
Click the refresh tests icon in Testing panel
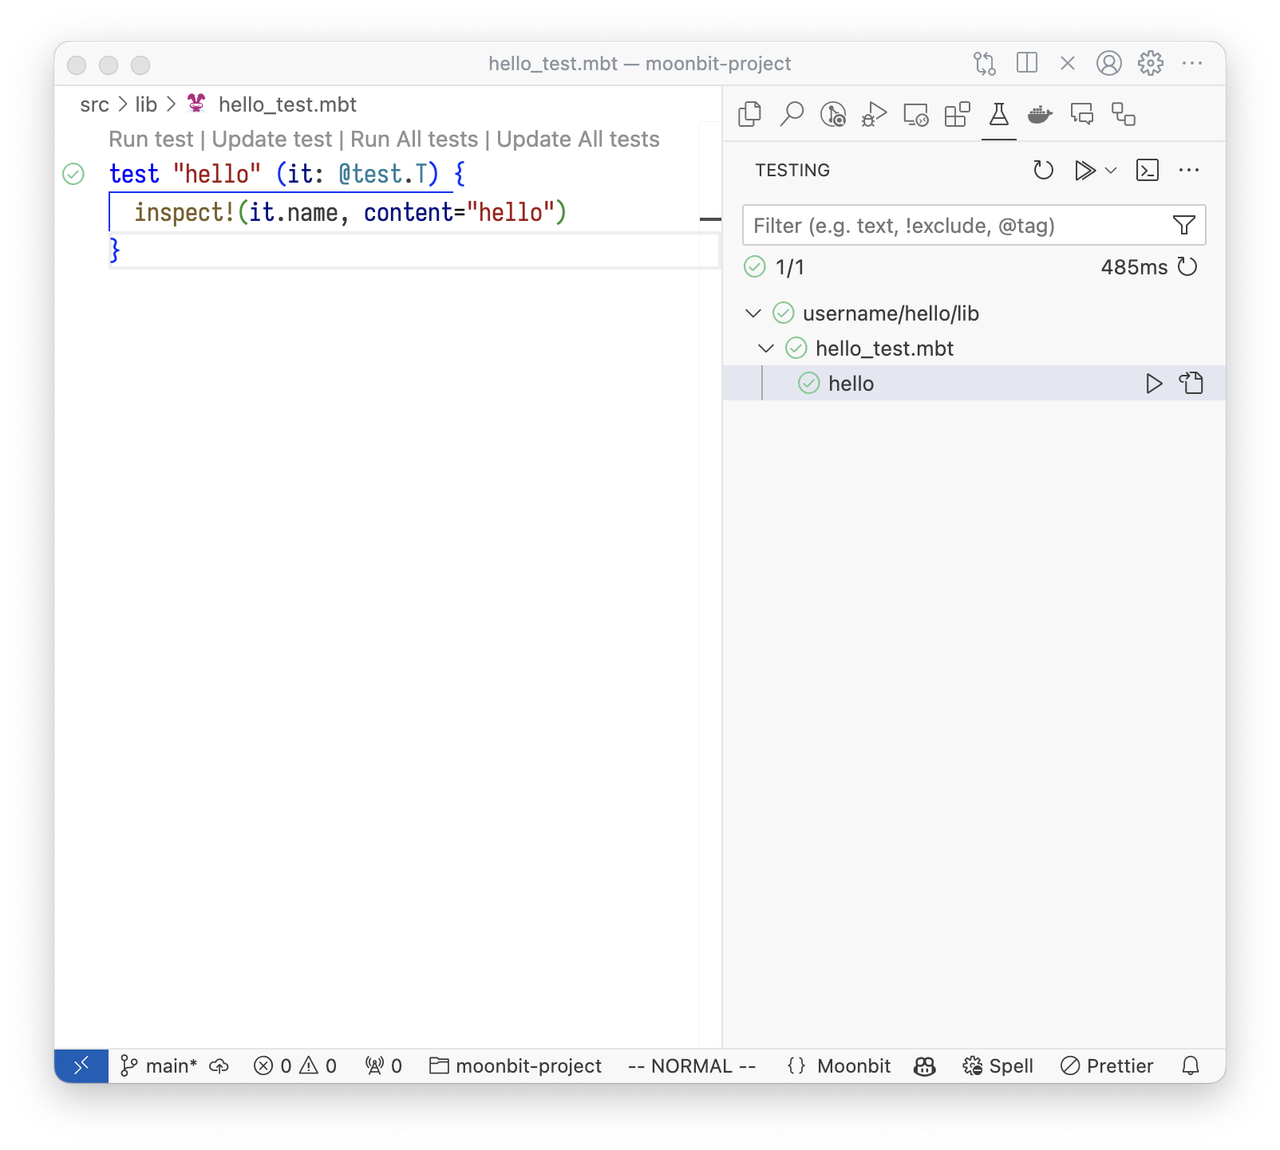click(x=1043, y=170)
